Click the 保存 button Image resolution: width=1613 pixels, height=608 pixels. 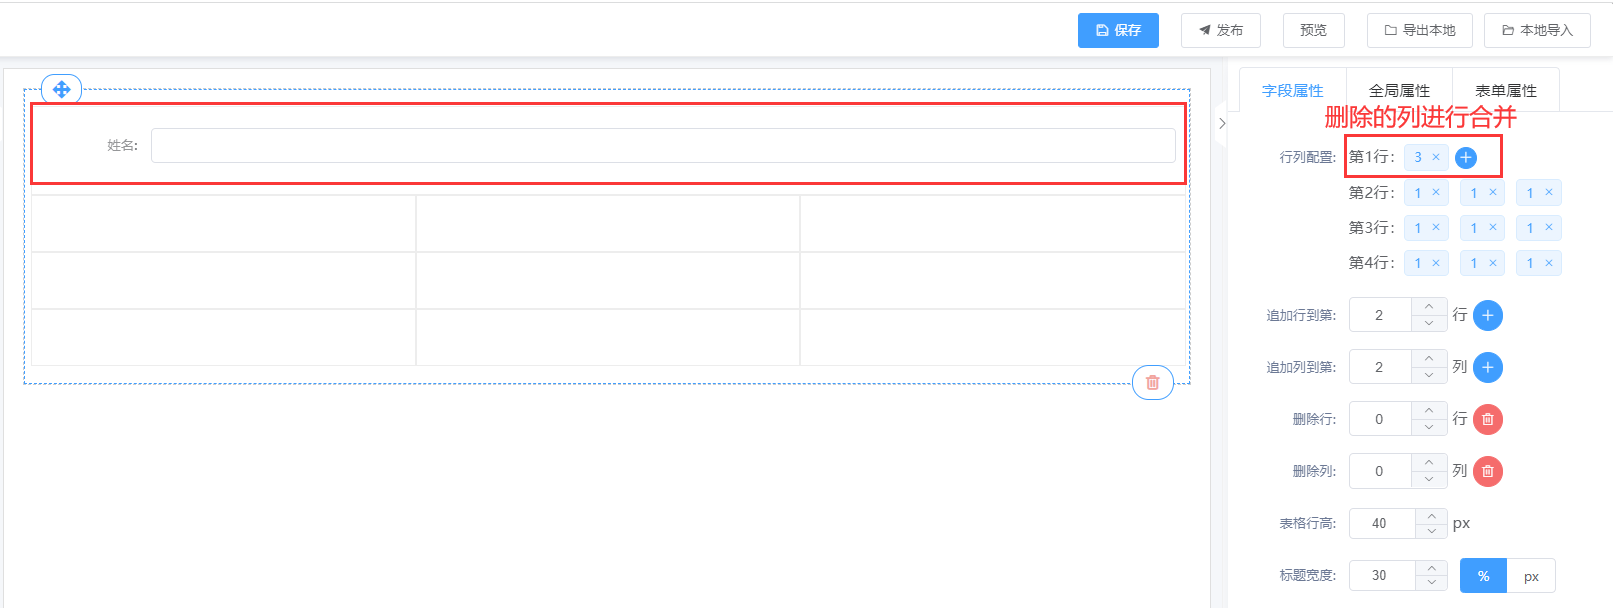(1118, 30)
